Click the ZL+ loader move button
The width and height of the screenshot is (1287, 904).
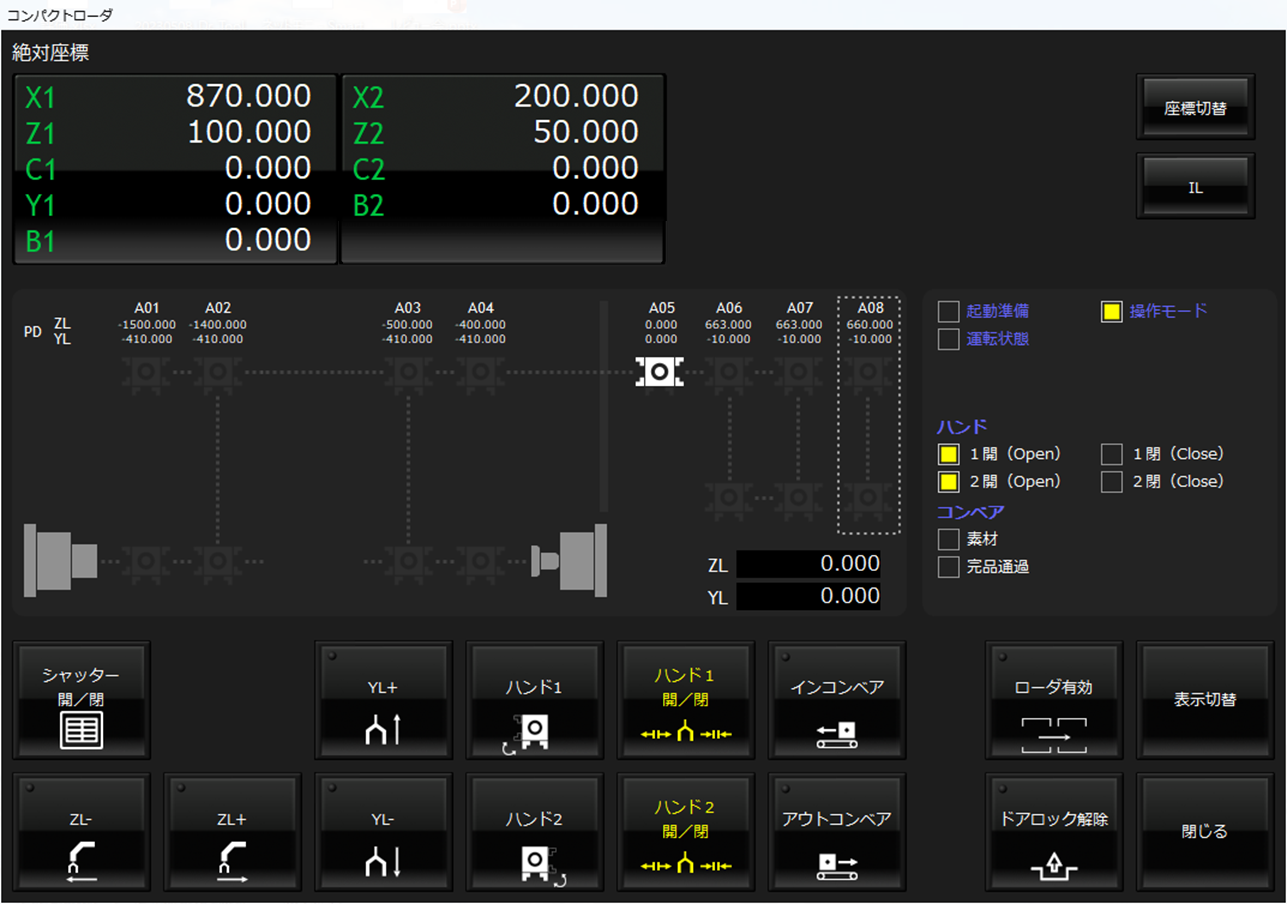232,832
